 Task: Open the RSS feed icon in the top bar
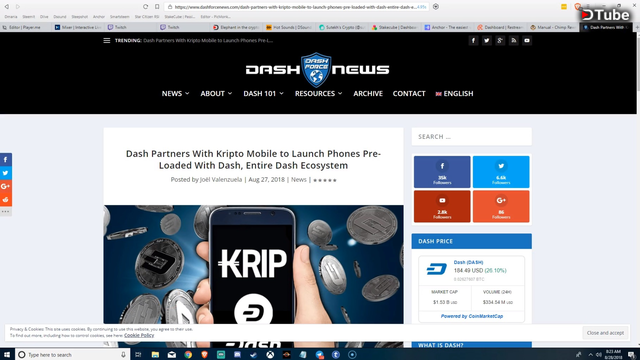point(513,40)
